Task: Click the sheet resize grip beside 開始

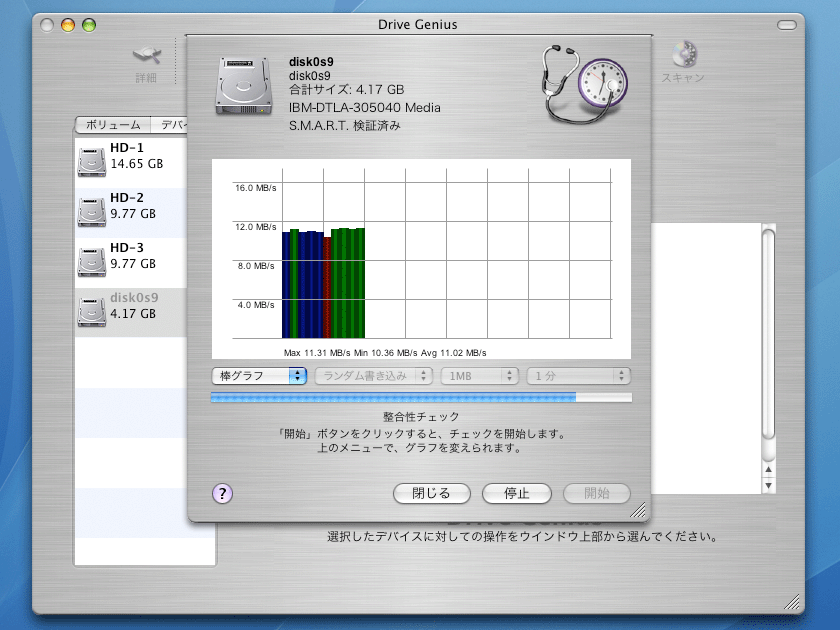Action: click(638, 511)
